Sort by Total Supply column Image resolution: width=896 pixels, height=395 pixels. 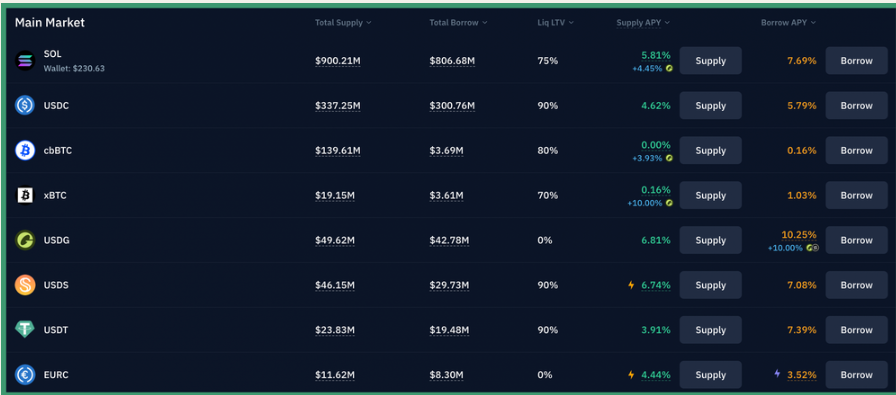343,22
